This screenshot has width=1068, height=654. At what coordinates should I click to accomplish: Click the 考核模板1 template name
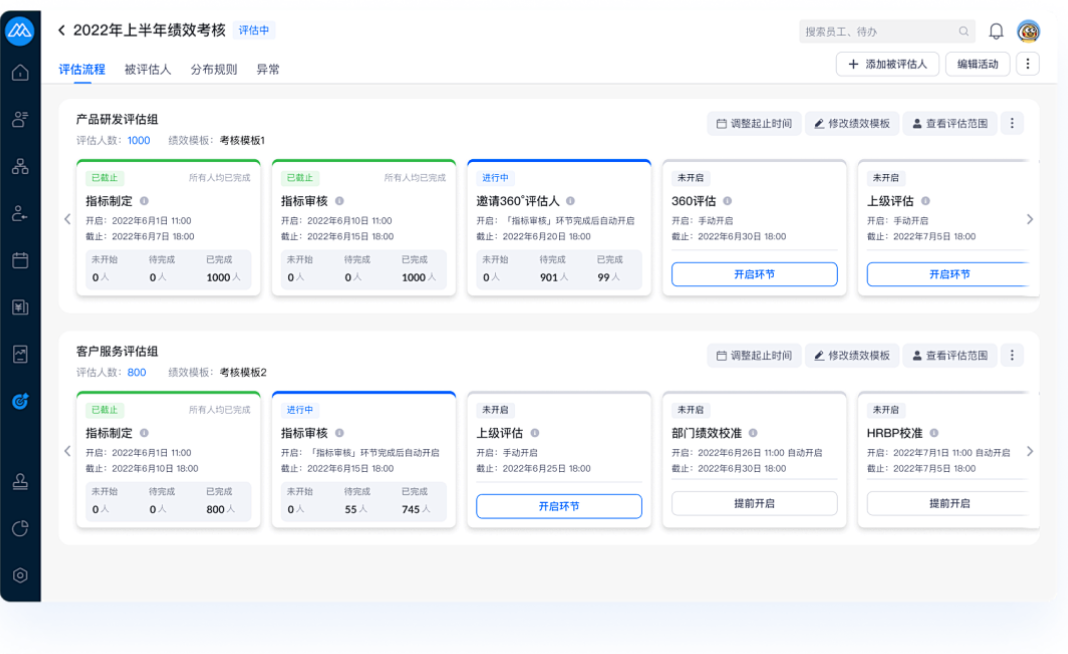(242, 140)
